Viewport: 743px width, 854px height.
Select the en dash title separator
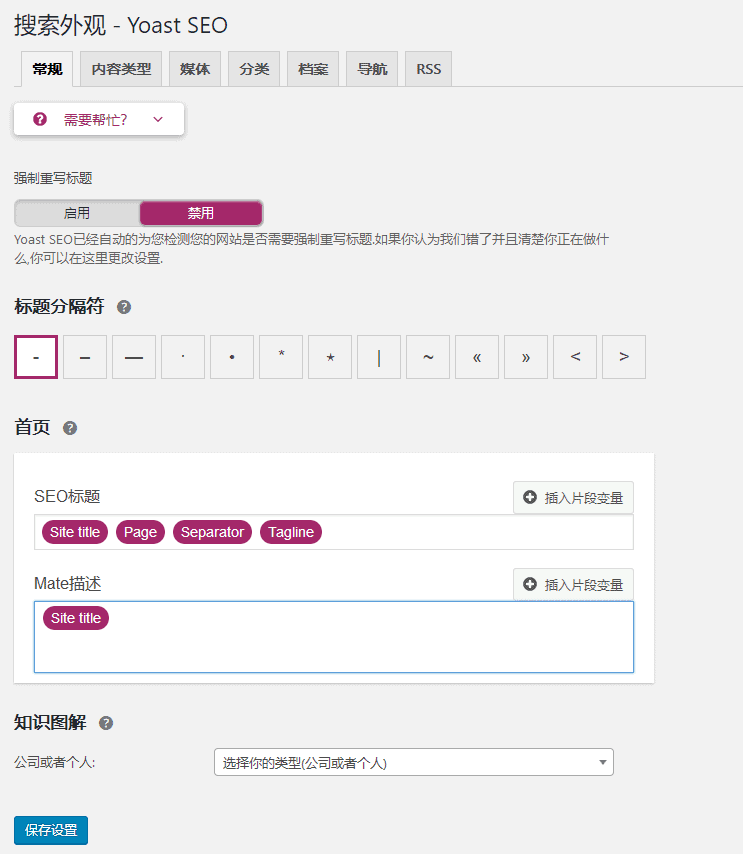(85, 357)
